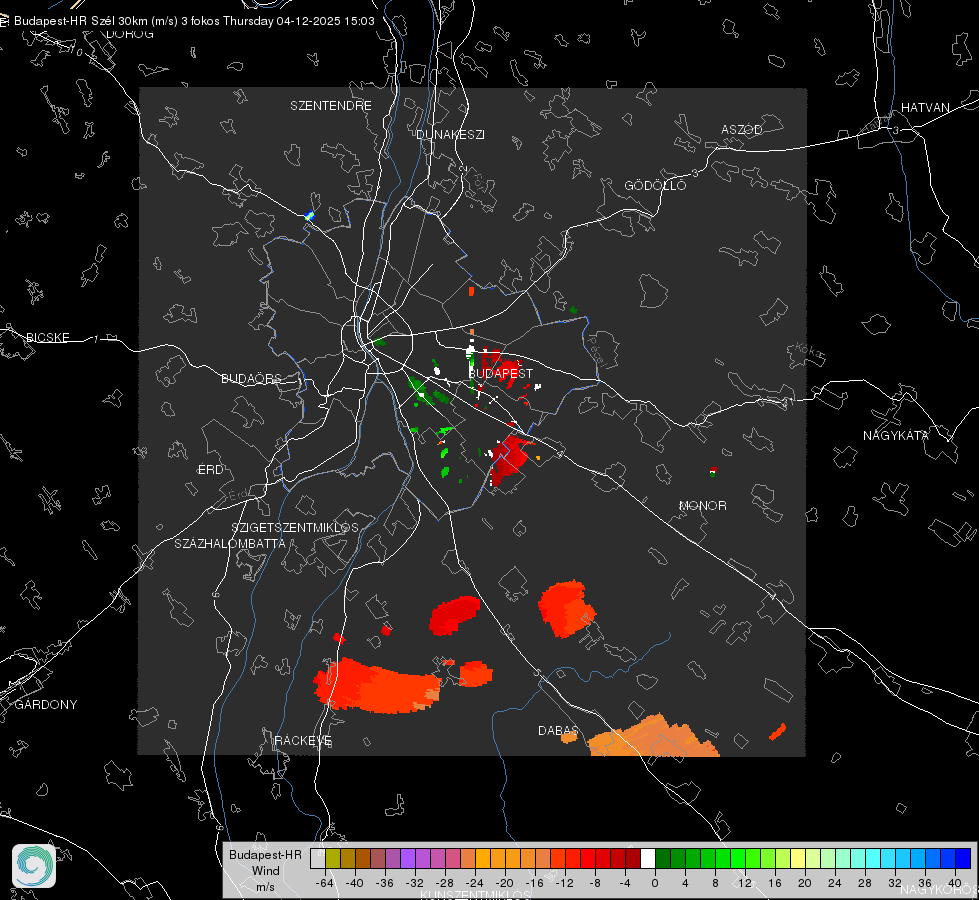Click the ÉRD town label

coord(210,470)
